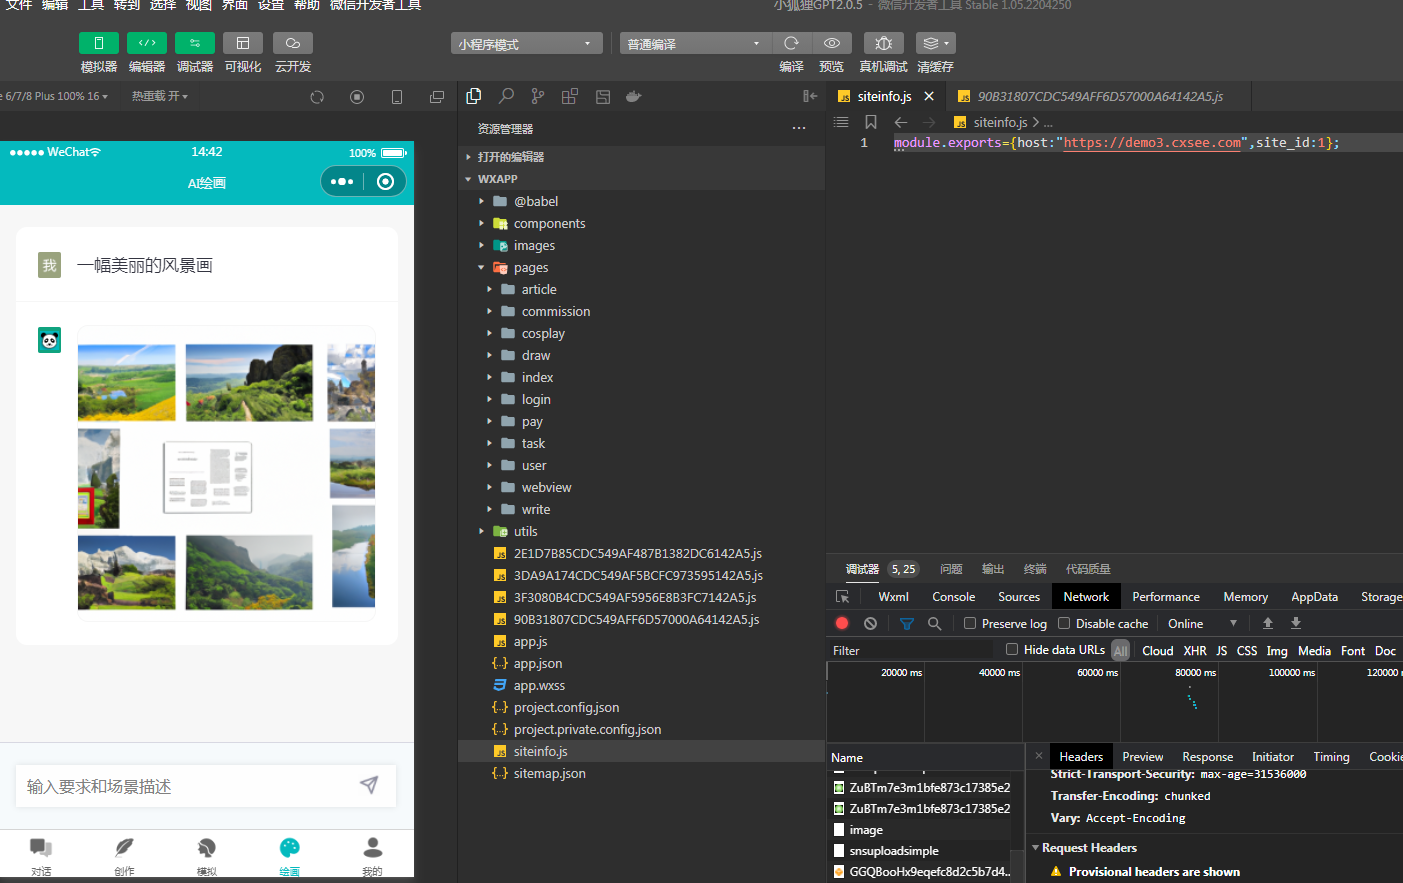Collapse the Request Headers section
The height and width of the screenshot is (883, 1403).
(x=1036, y=847)
